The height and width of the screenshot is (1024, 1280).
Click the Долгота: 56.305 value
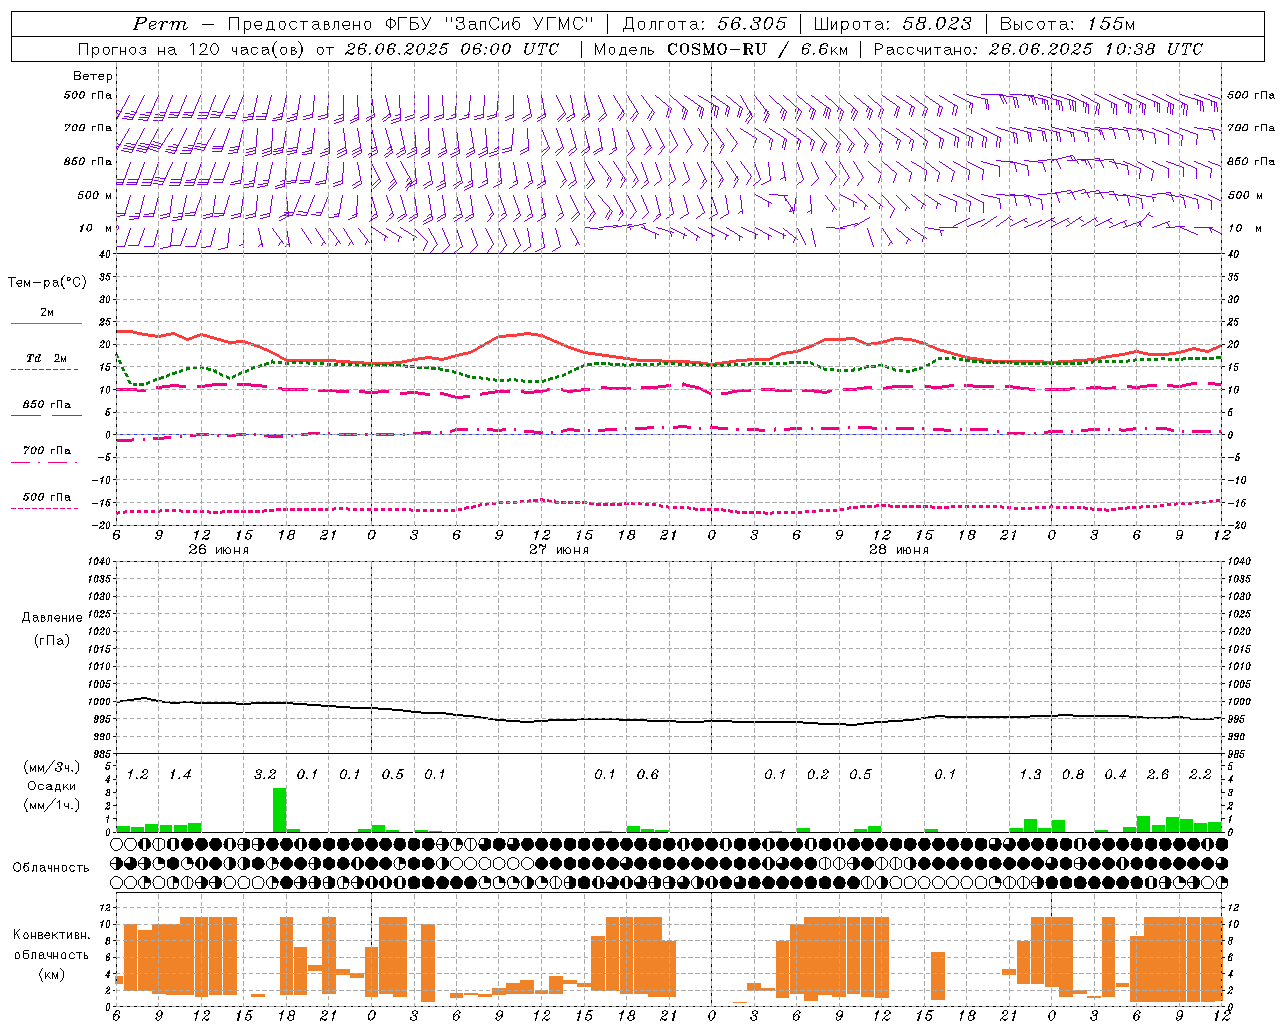coord(705,24)
